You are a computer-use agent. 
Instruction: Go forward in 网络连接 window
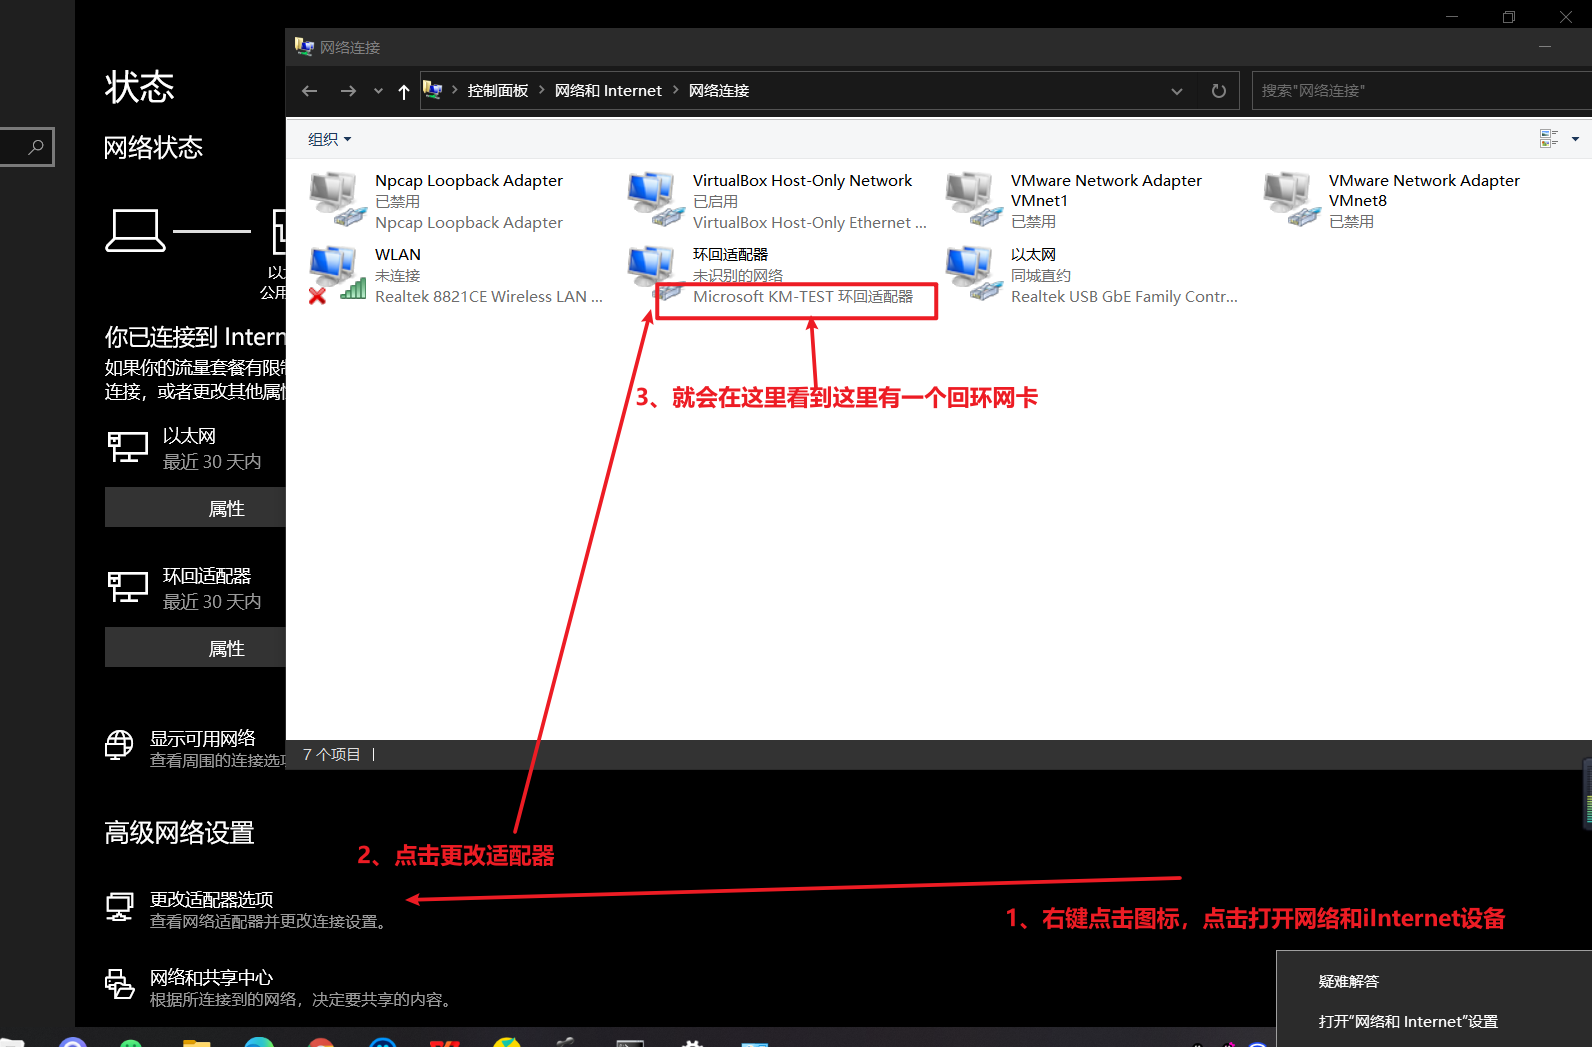348,91
